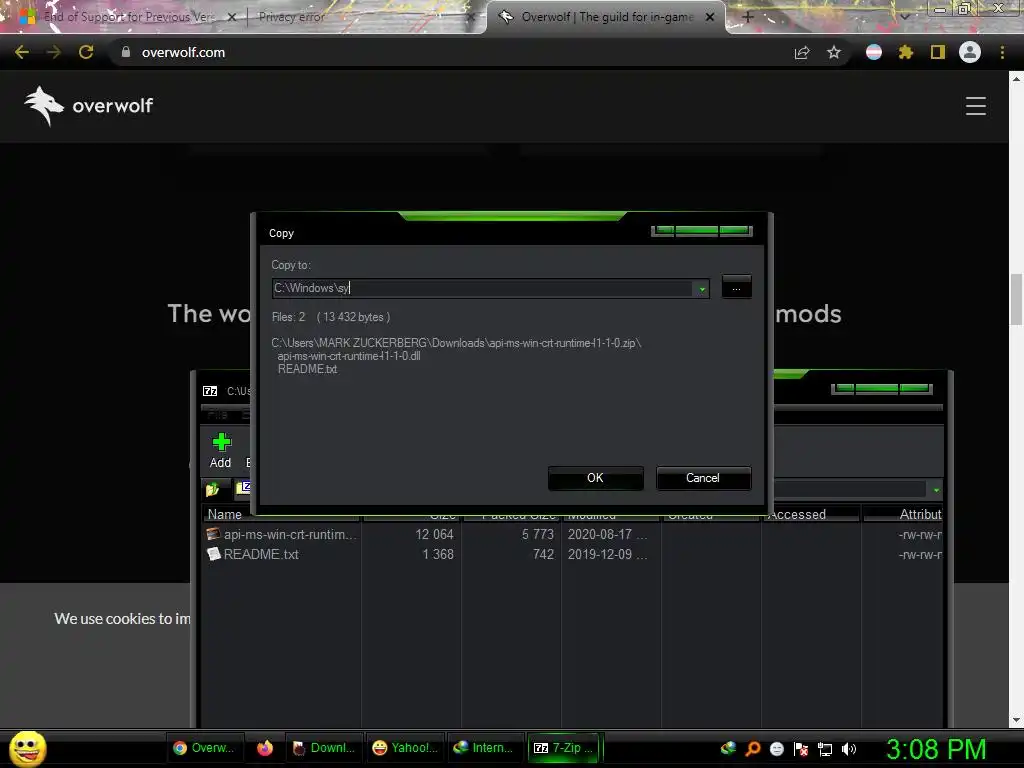Click the round face tray icon

tap(776, 749)
